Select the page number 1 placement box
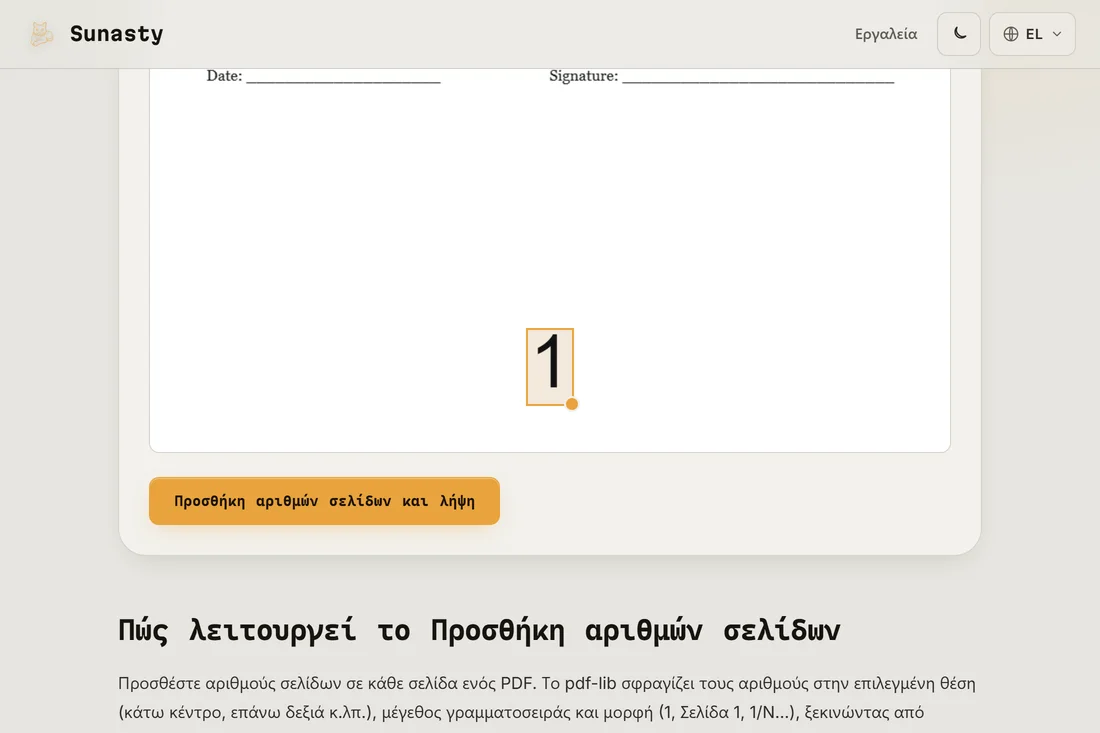1100x733 pixels. pyautogui.click(x=550, y=367)
